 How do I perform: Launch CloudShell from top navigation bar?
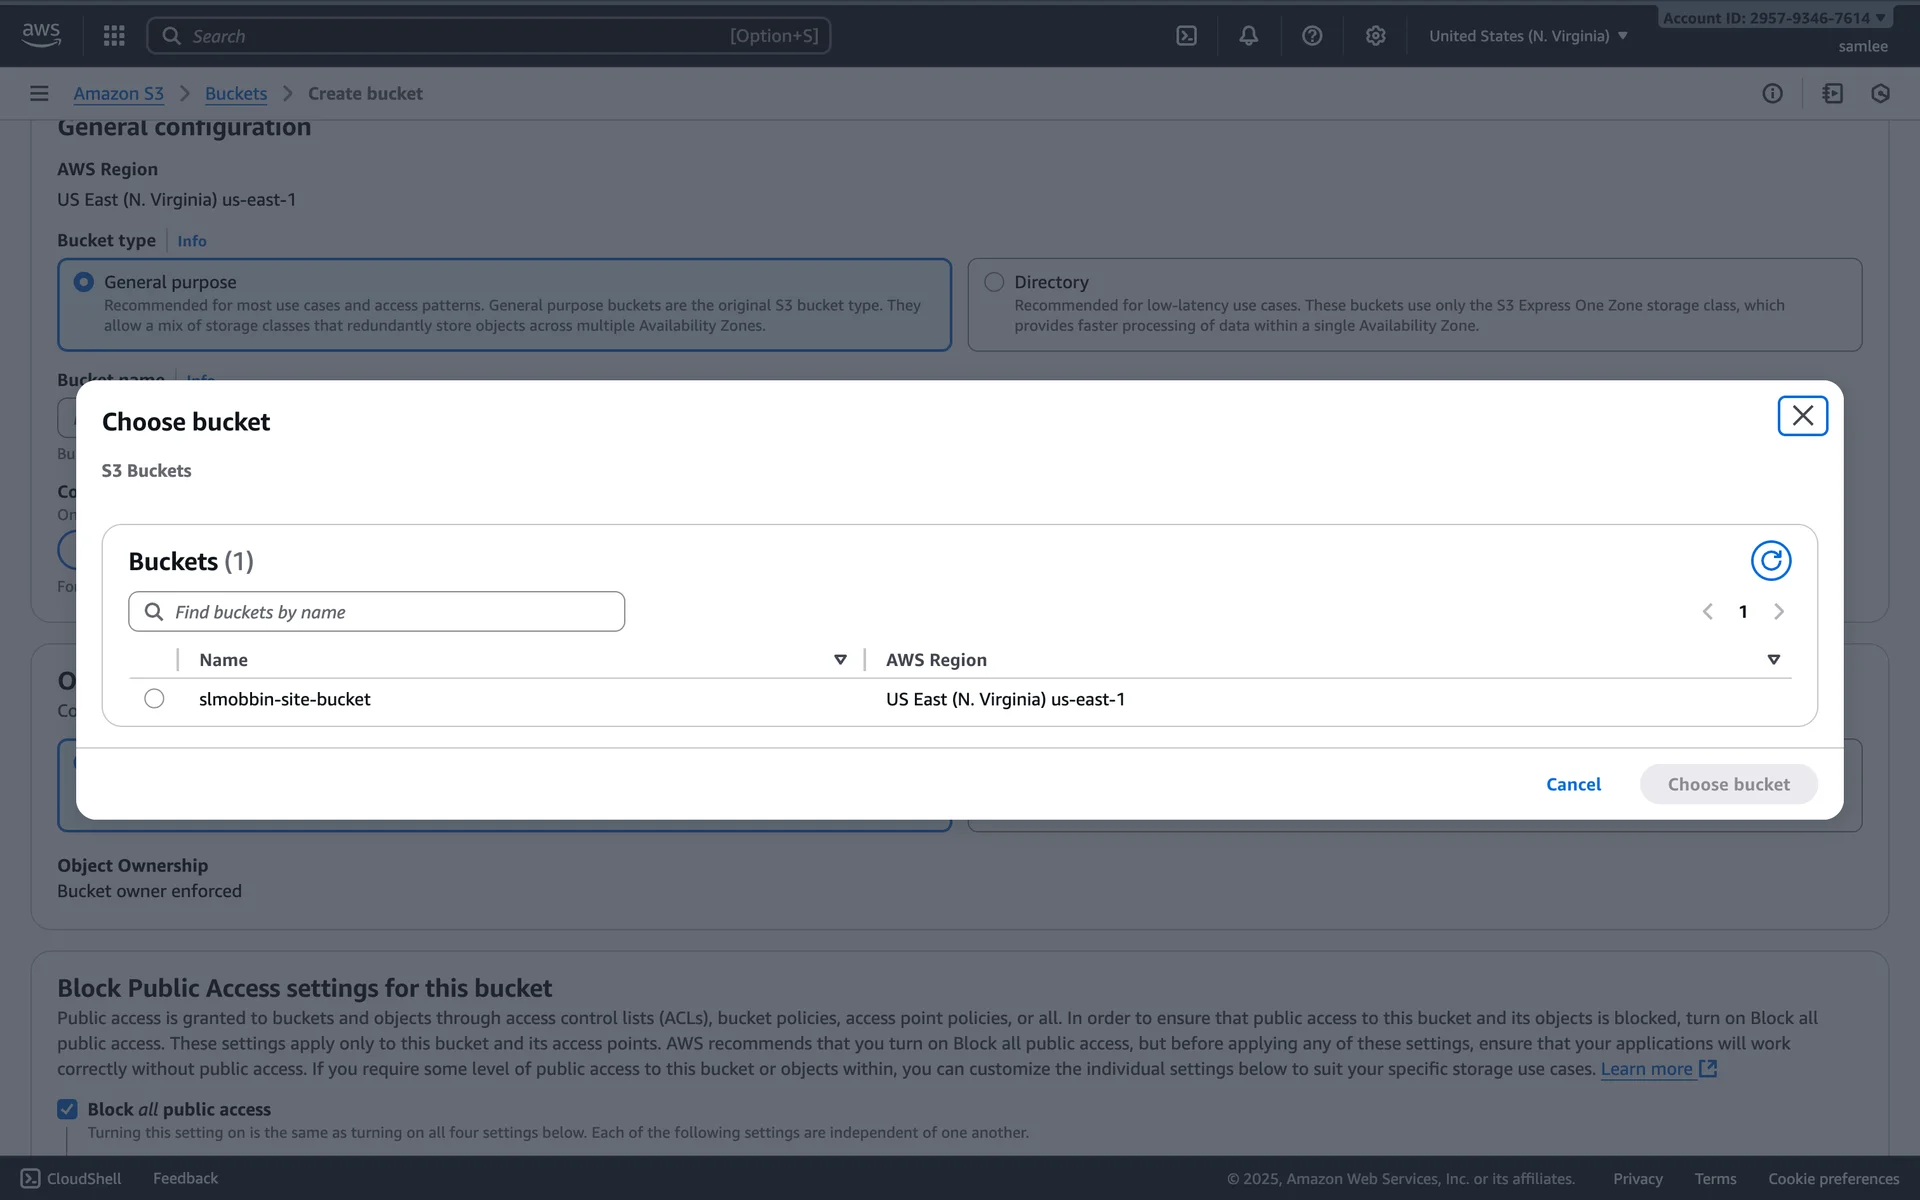coord(1186,36)
